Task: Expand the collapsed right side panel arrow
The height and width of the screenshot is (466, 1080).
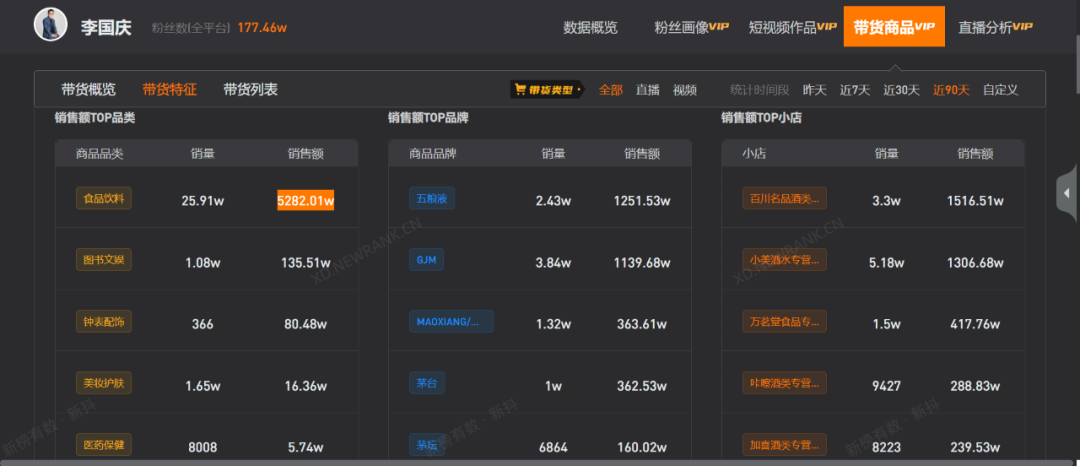Action: tap(1068, 193)
